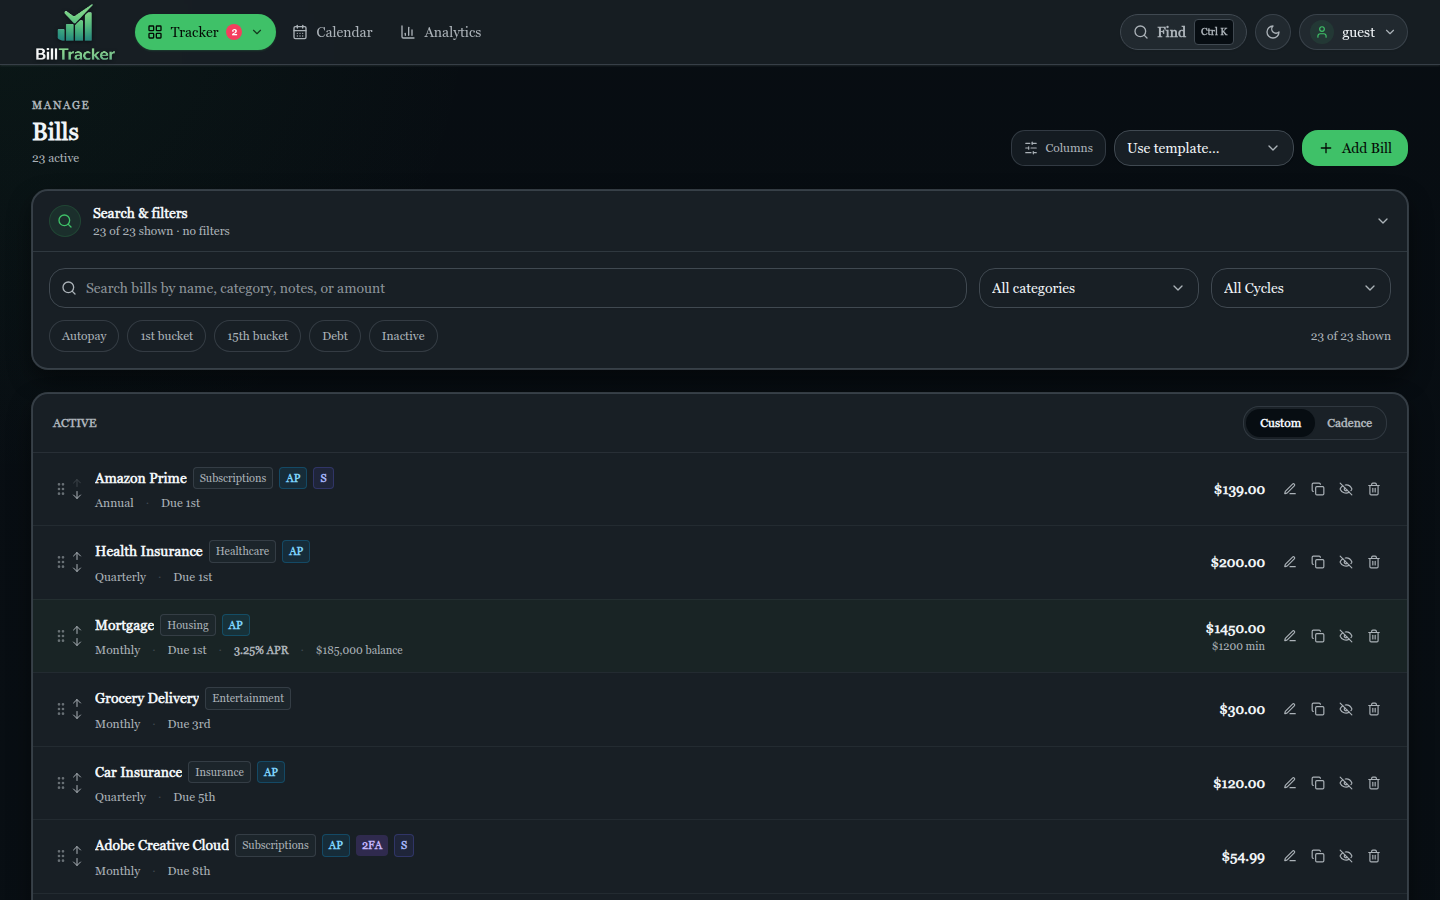
Task: Duplicate the Car Insurance bill
Action: 1318,783
